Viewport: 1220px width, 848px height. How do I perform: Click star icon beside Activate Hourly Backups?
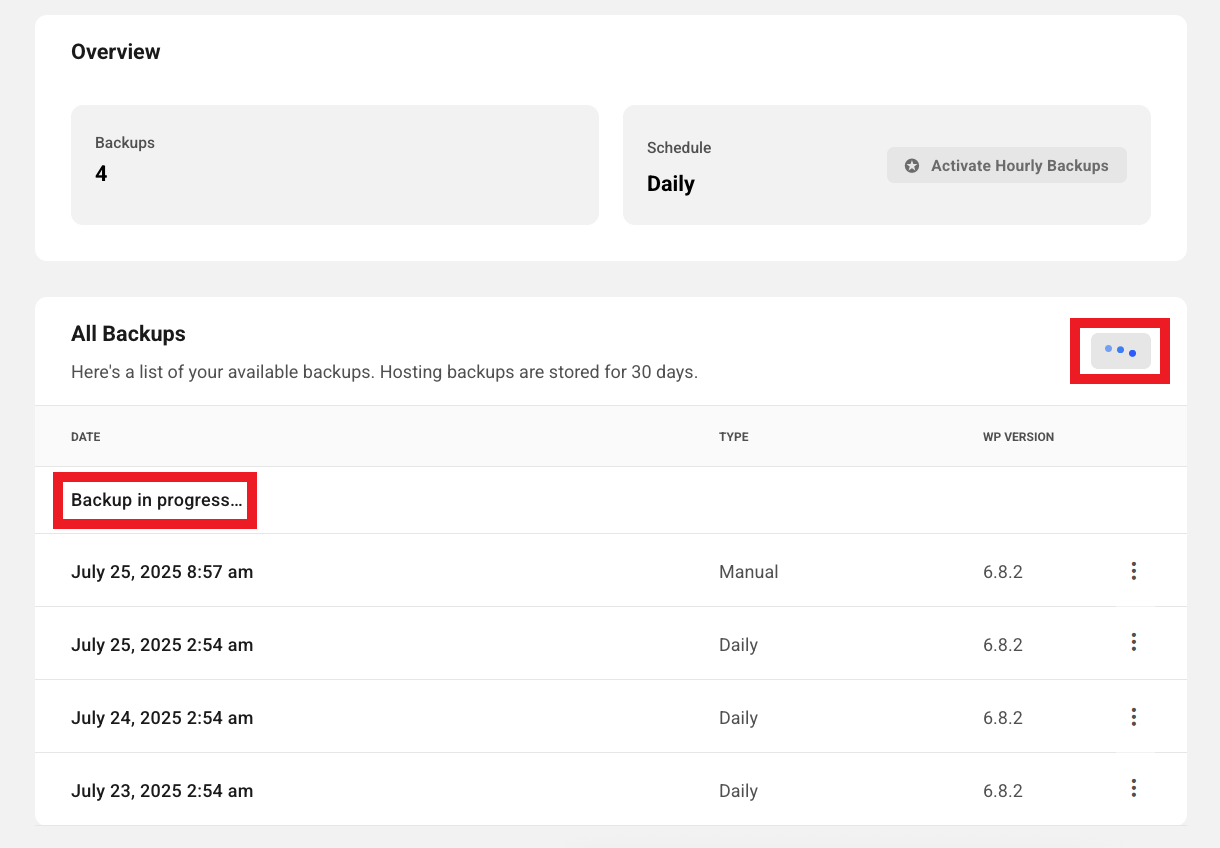click(912, 166)
